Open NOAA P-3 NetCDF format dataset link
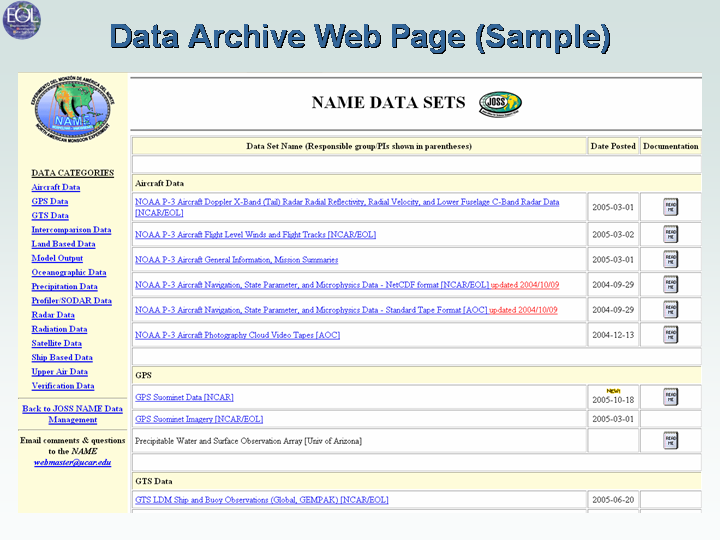The width and height of the screenshot is (720, 540). (312, 285)
